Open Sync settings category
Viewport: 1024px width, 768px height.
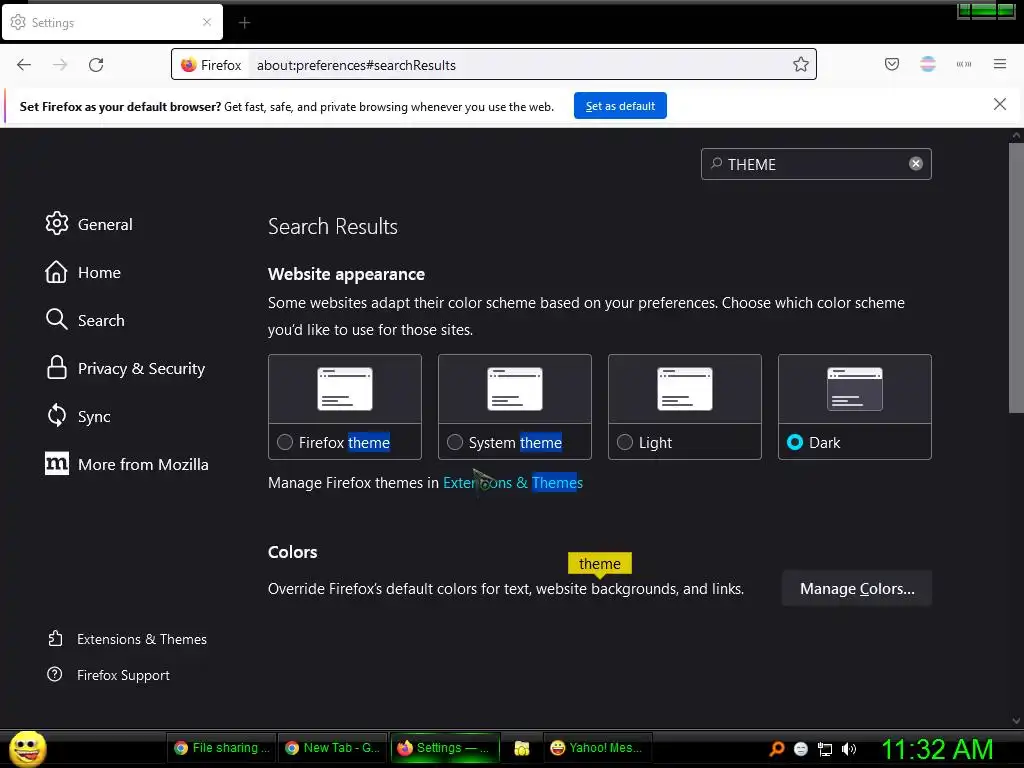(x=78, y=416)
